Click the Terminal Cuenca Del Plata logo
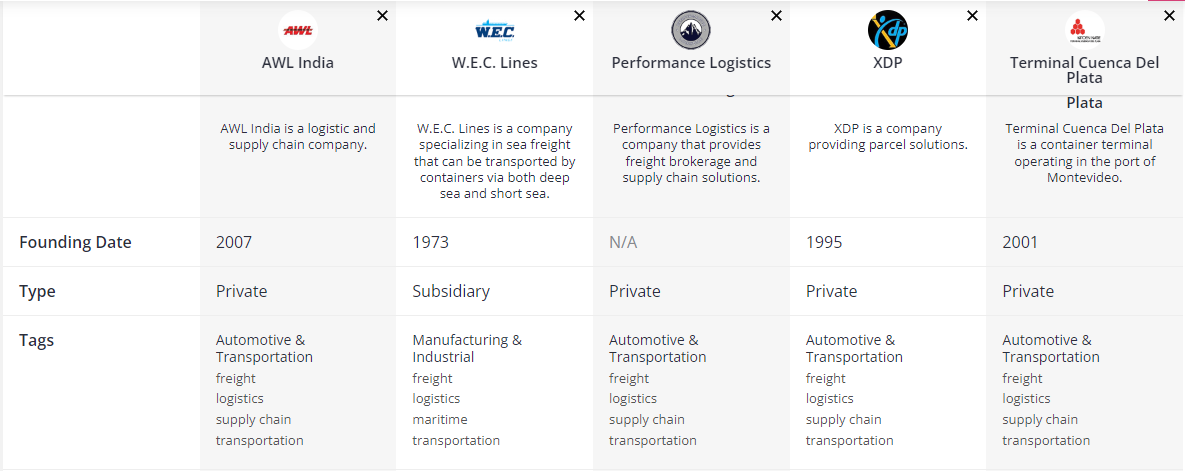The image size is (1185, 471). (x=1085, y=30)
